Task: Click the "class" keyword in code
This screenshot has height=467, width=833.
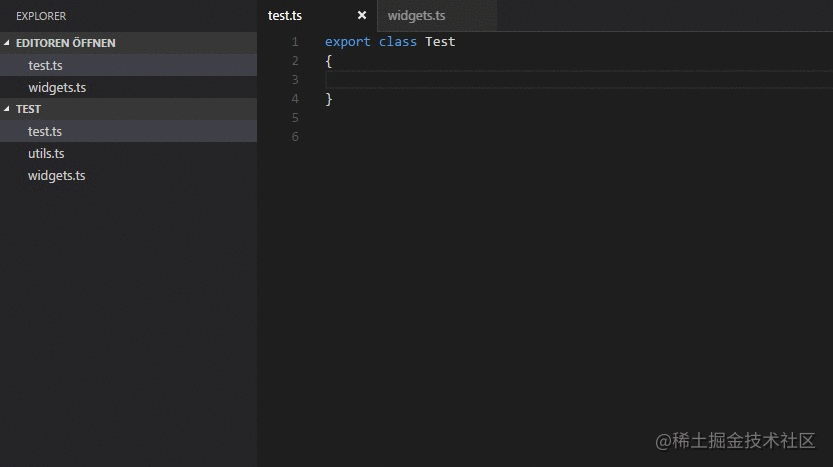Action: (397, 42)
